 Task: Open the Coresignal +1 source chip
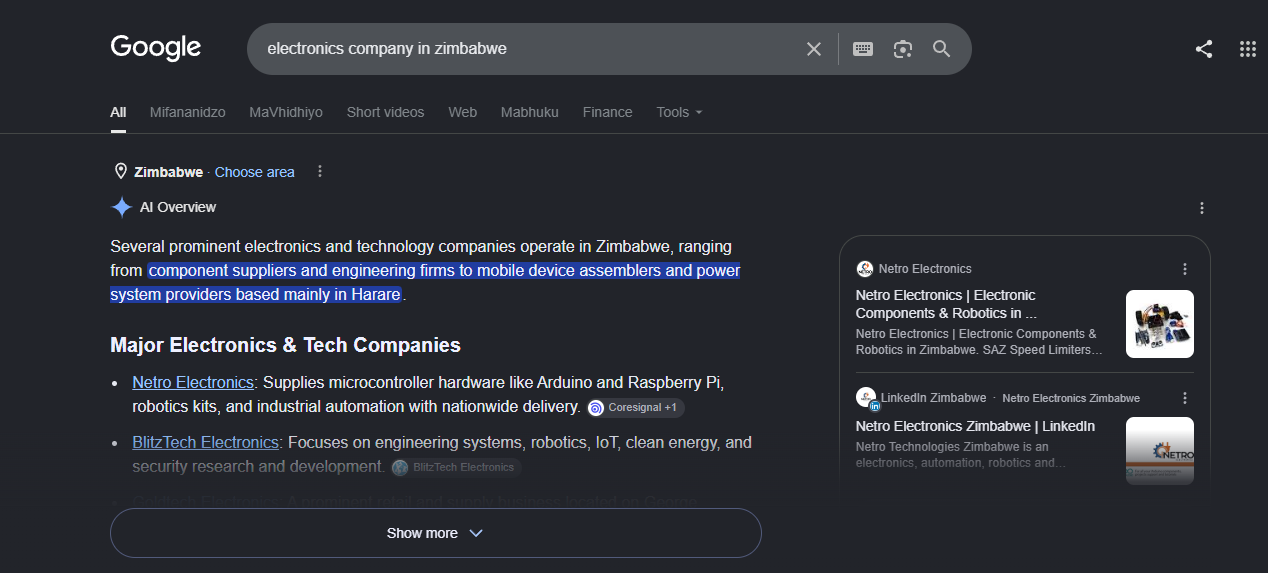(x=636, y=408)
